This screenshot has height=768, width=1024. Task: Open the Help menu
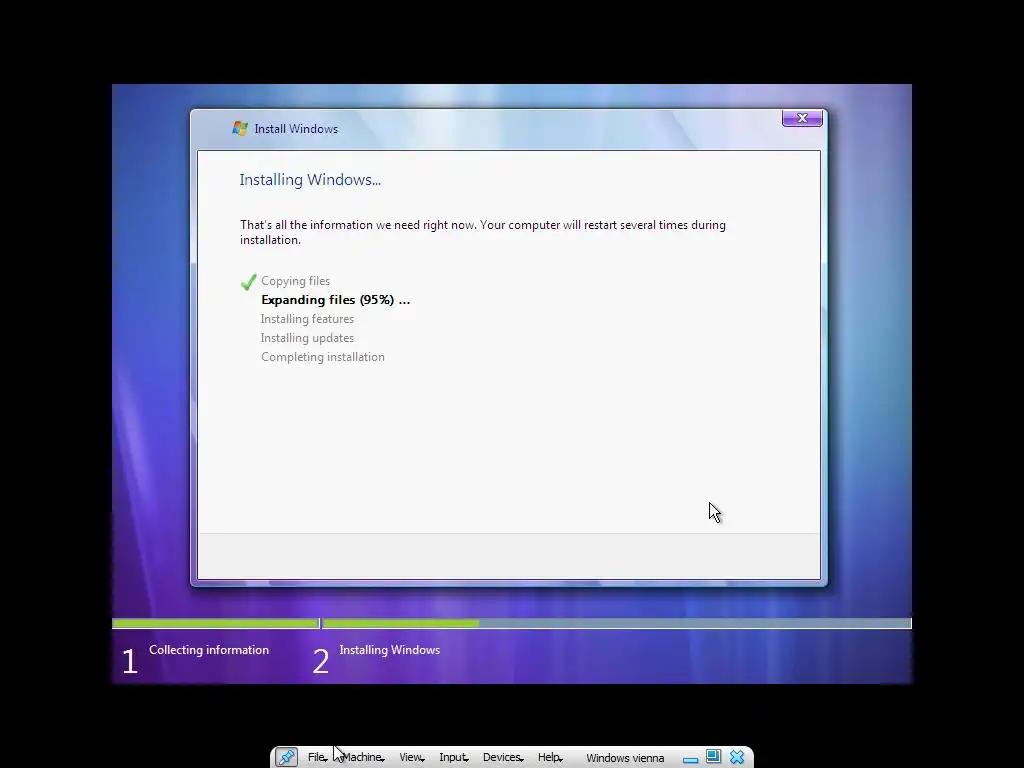click(x=549, y=757)
